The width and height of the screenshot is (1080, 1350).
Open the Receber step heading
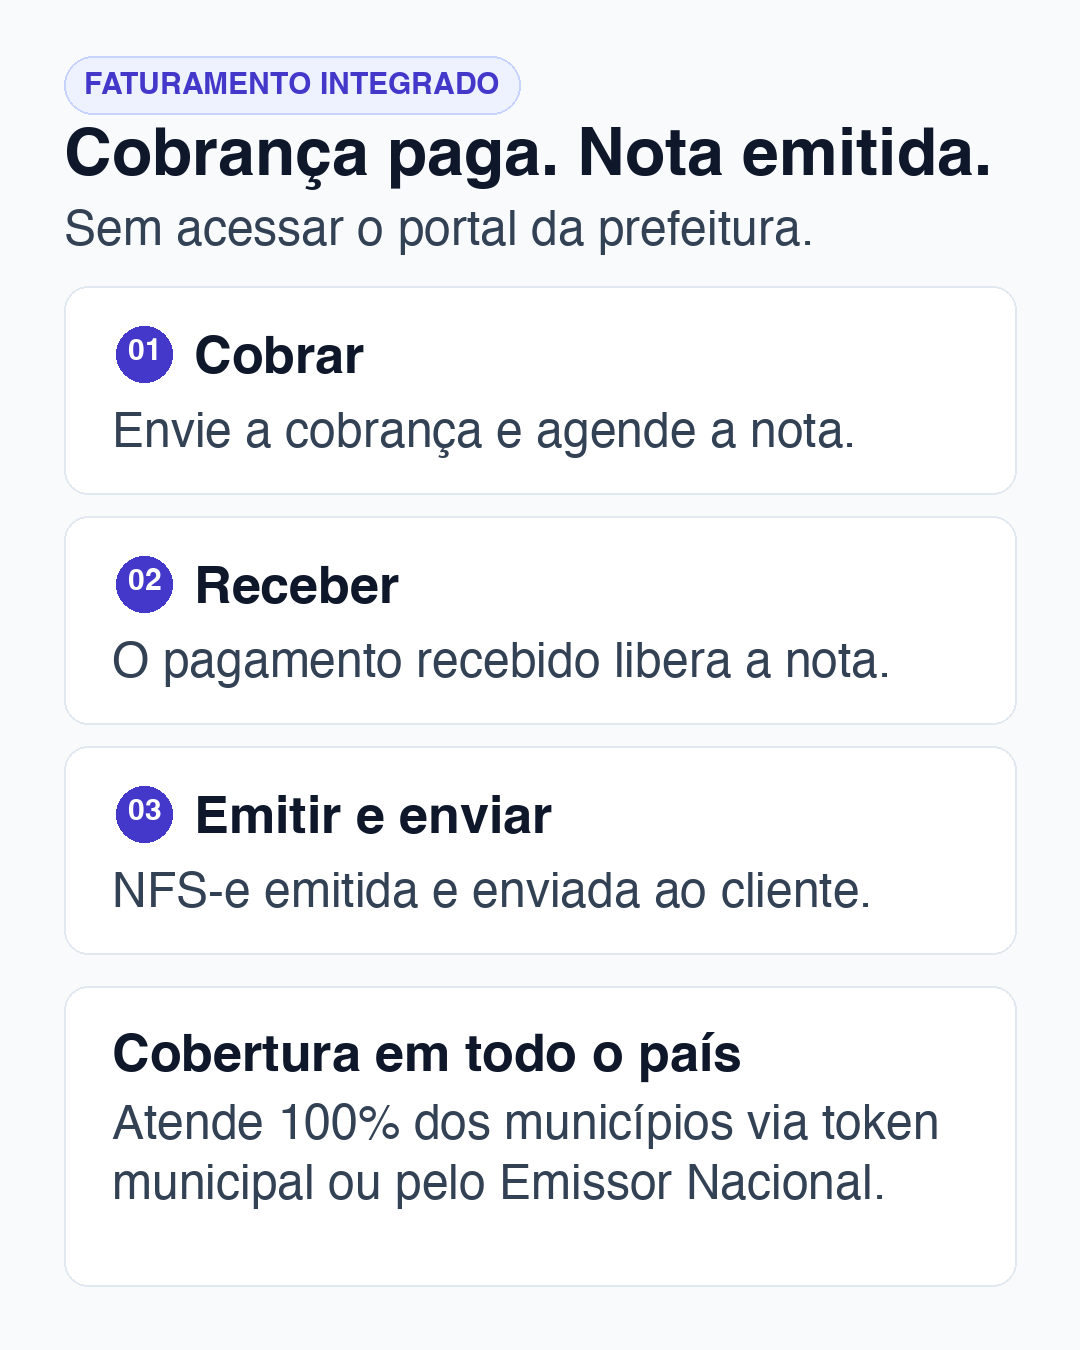pyautogui.click(x=297, y=586)
